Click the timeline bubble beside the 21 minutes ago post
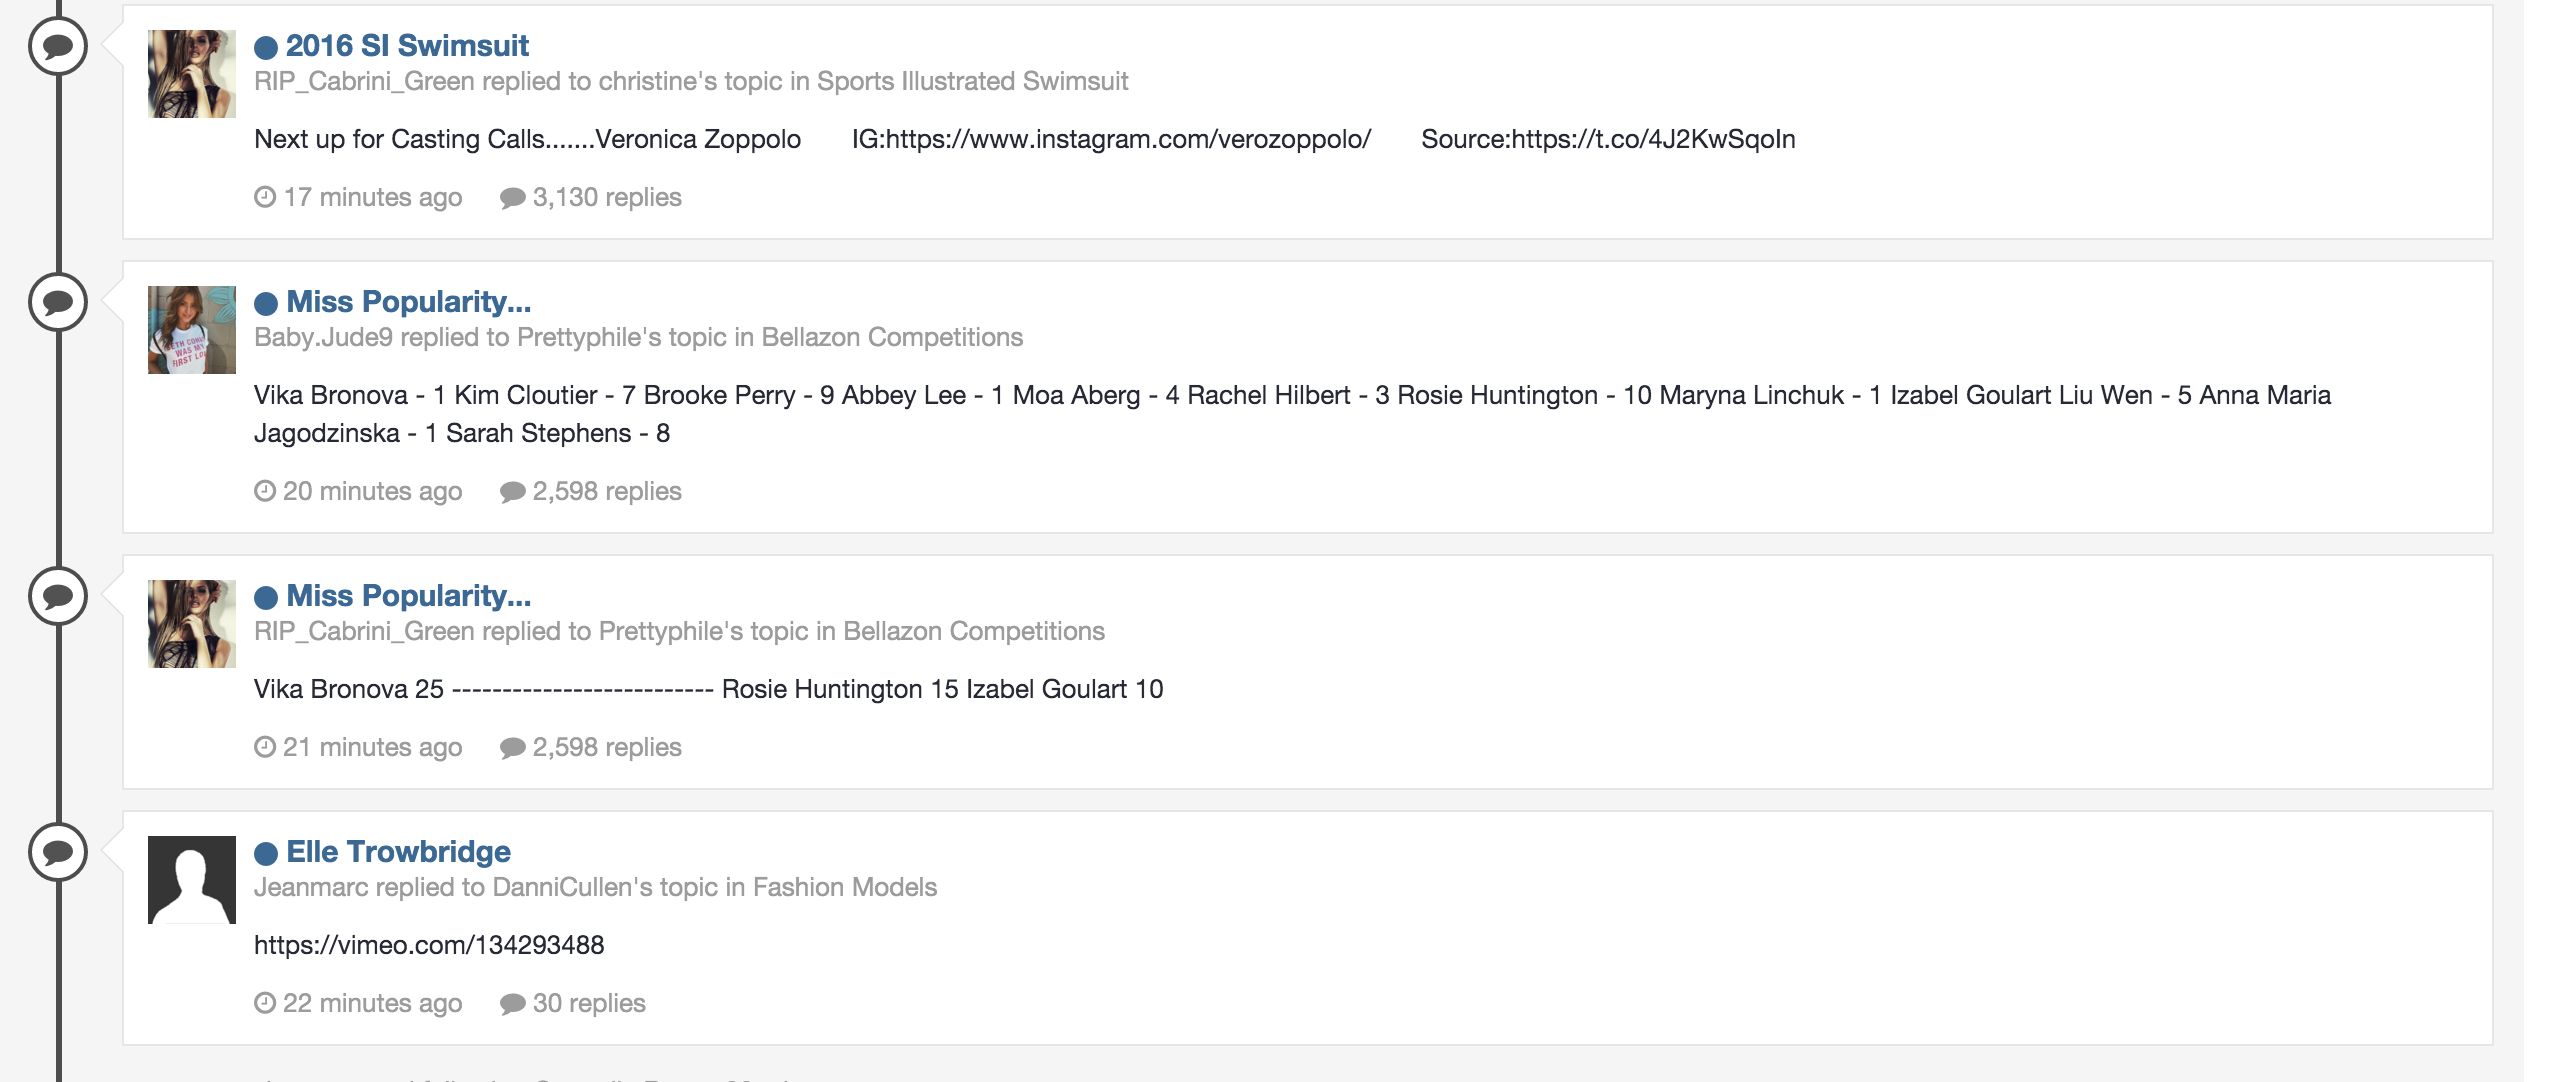 [58, 596]
